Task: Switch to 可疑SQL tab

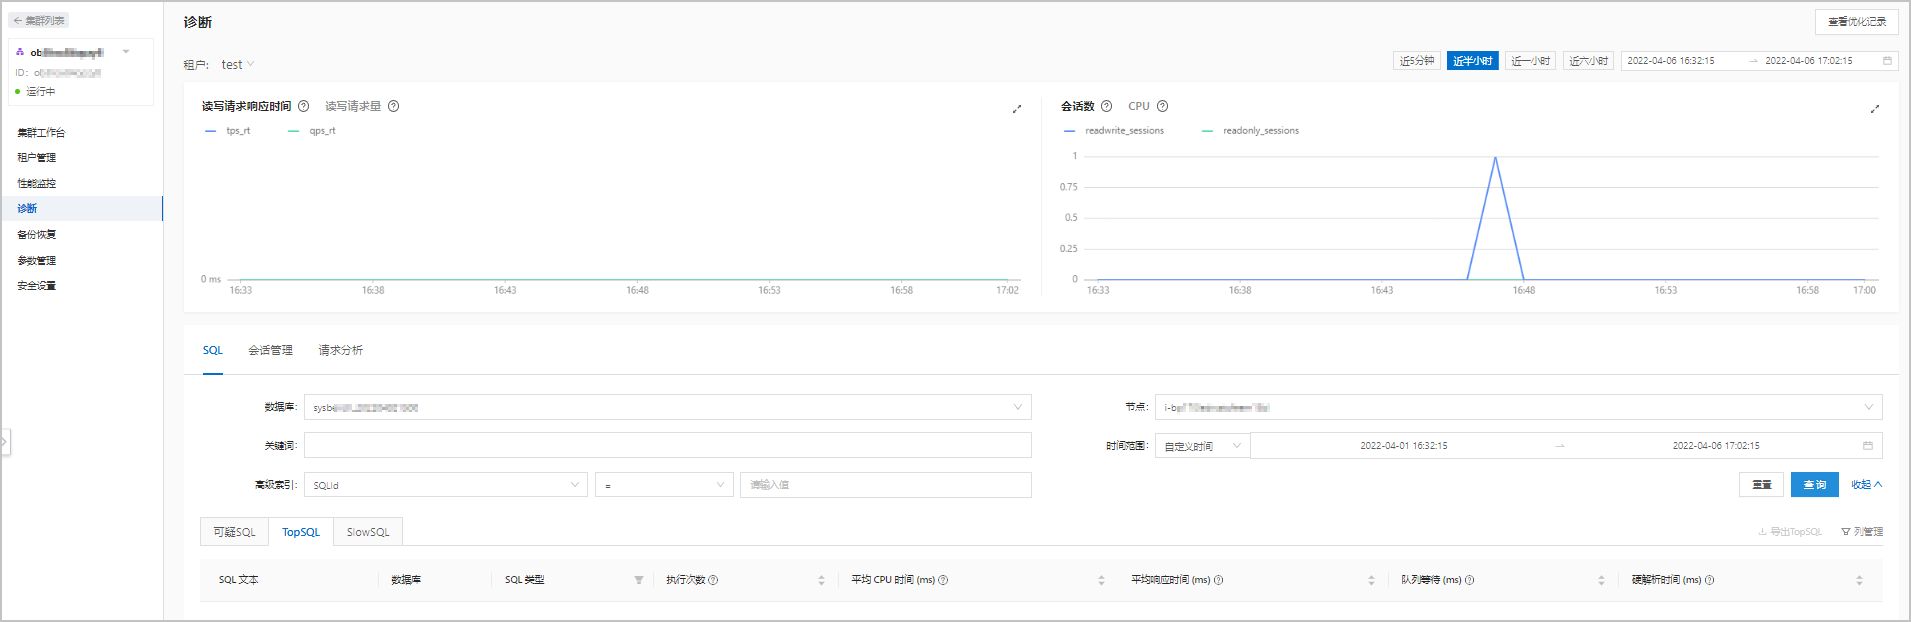Action: pyautogui.click(x=234, y=532)
